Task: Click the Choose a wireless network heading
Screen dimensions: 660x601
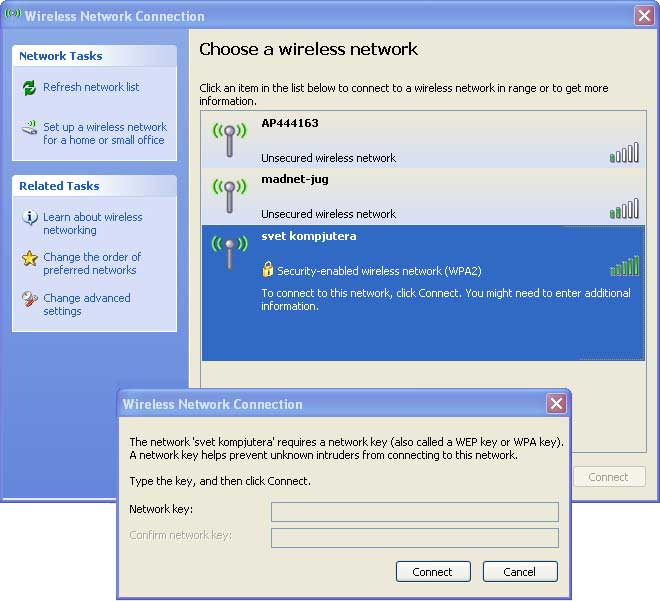Action: [x=308, y=49]
